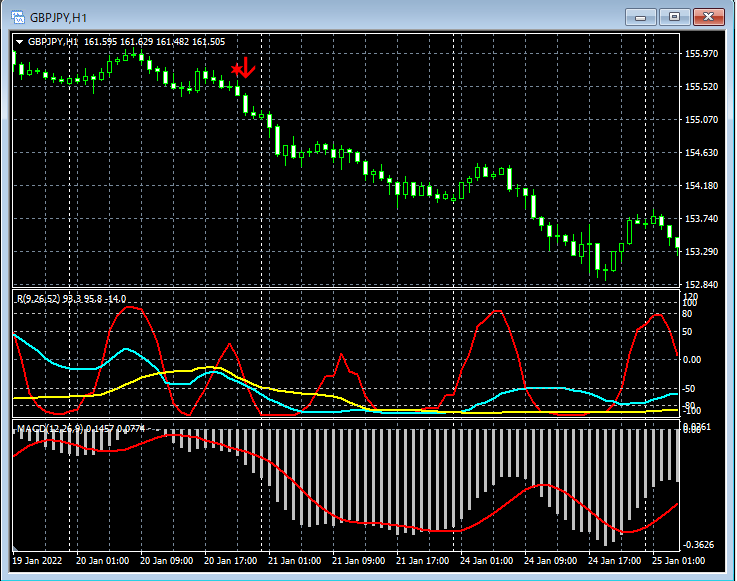Click the 0.00 level on the oscillator scale

click(692, 360)
